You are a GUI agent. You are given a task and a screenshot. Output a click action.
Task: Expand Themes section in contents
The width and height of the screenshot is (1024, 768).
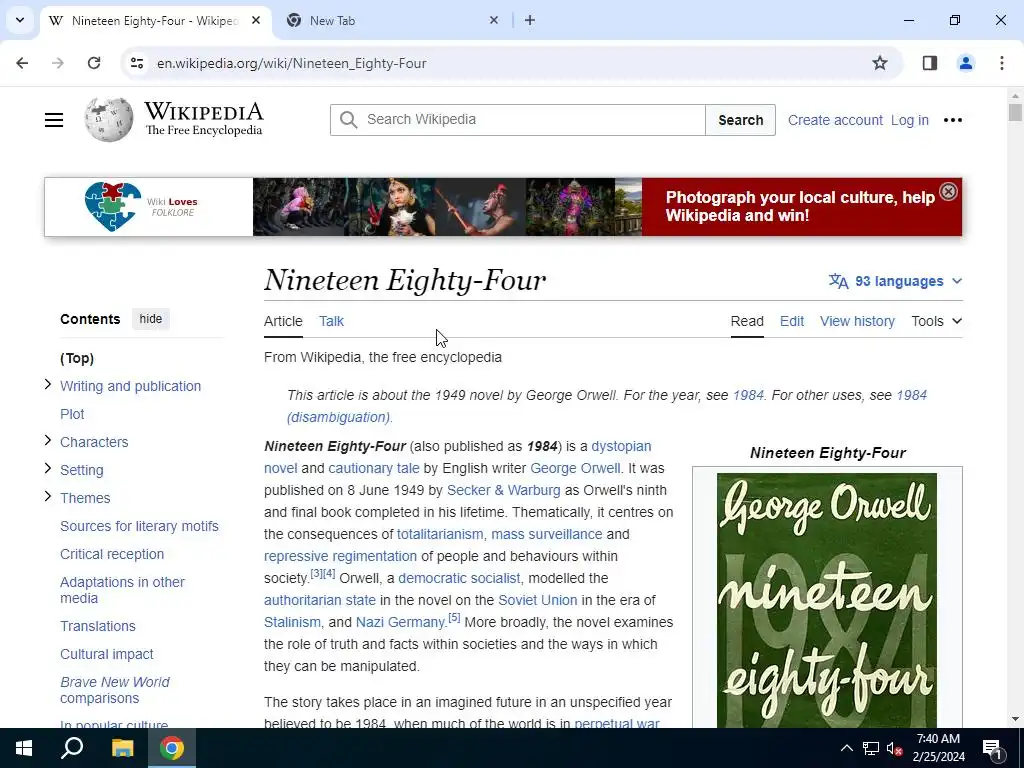pos(48,496)
